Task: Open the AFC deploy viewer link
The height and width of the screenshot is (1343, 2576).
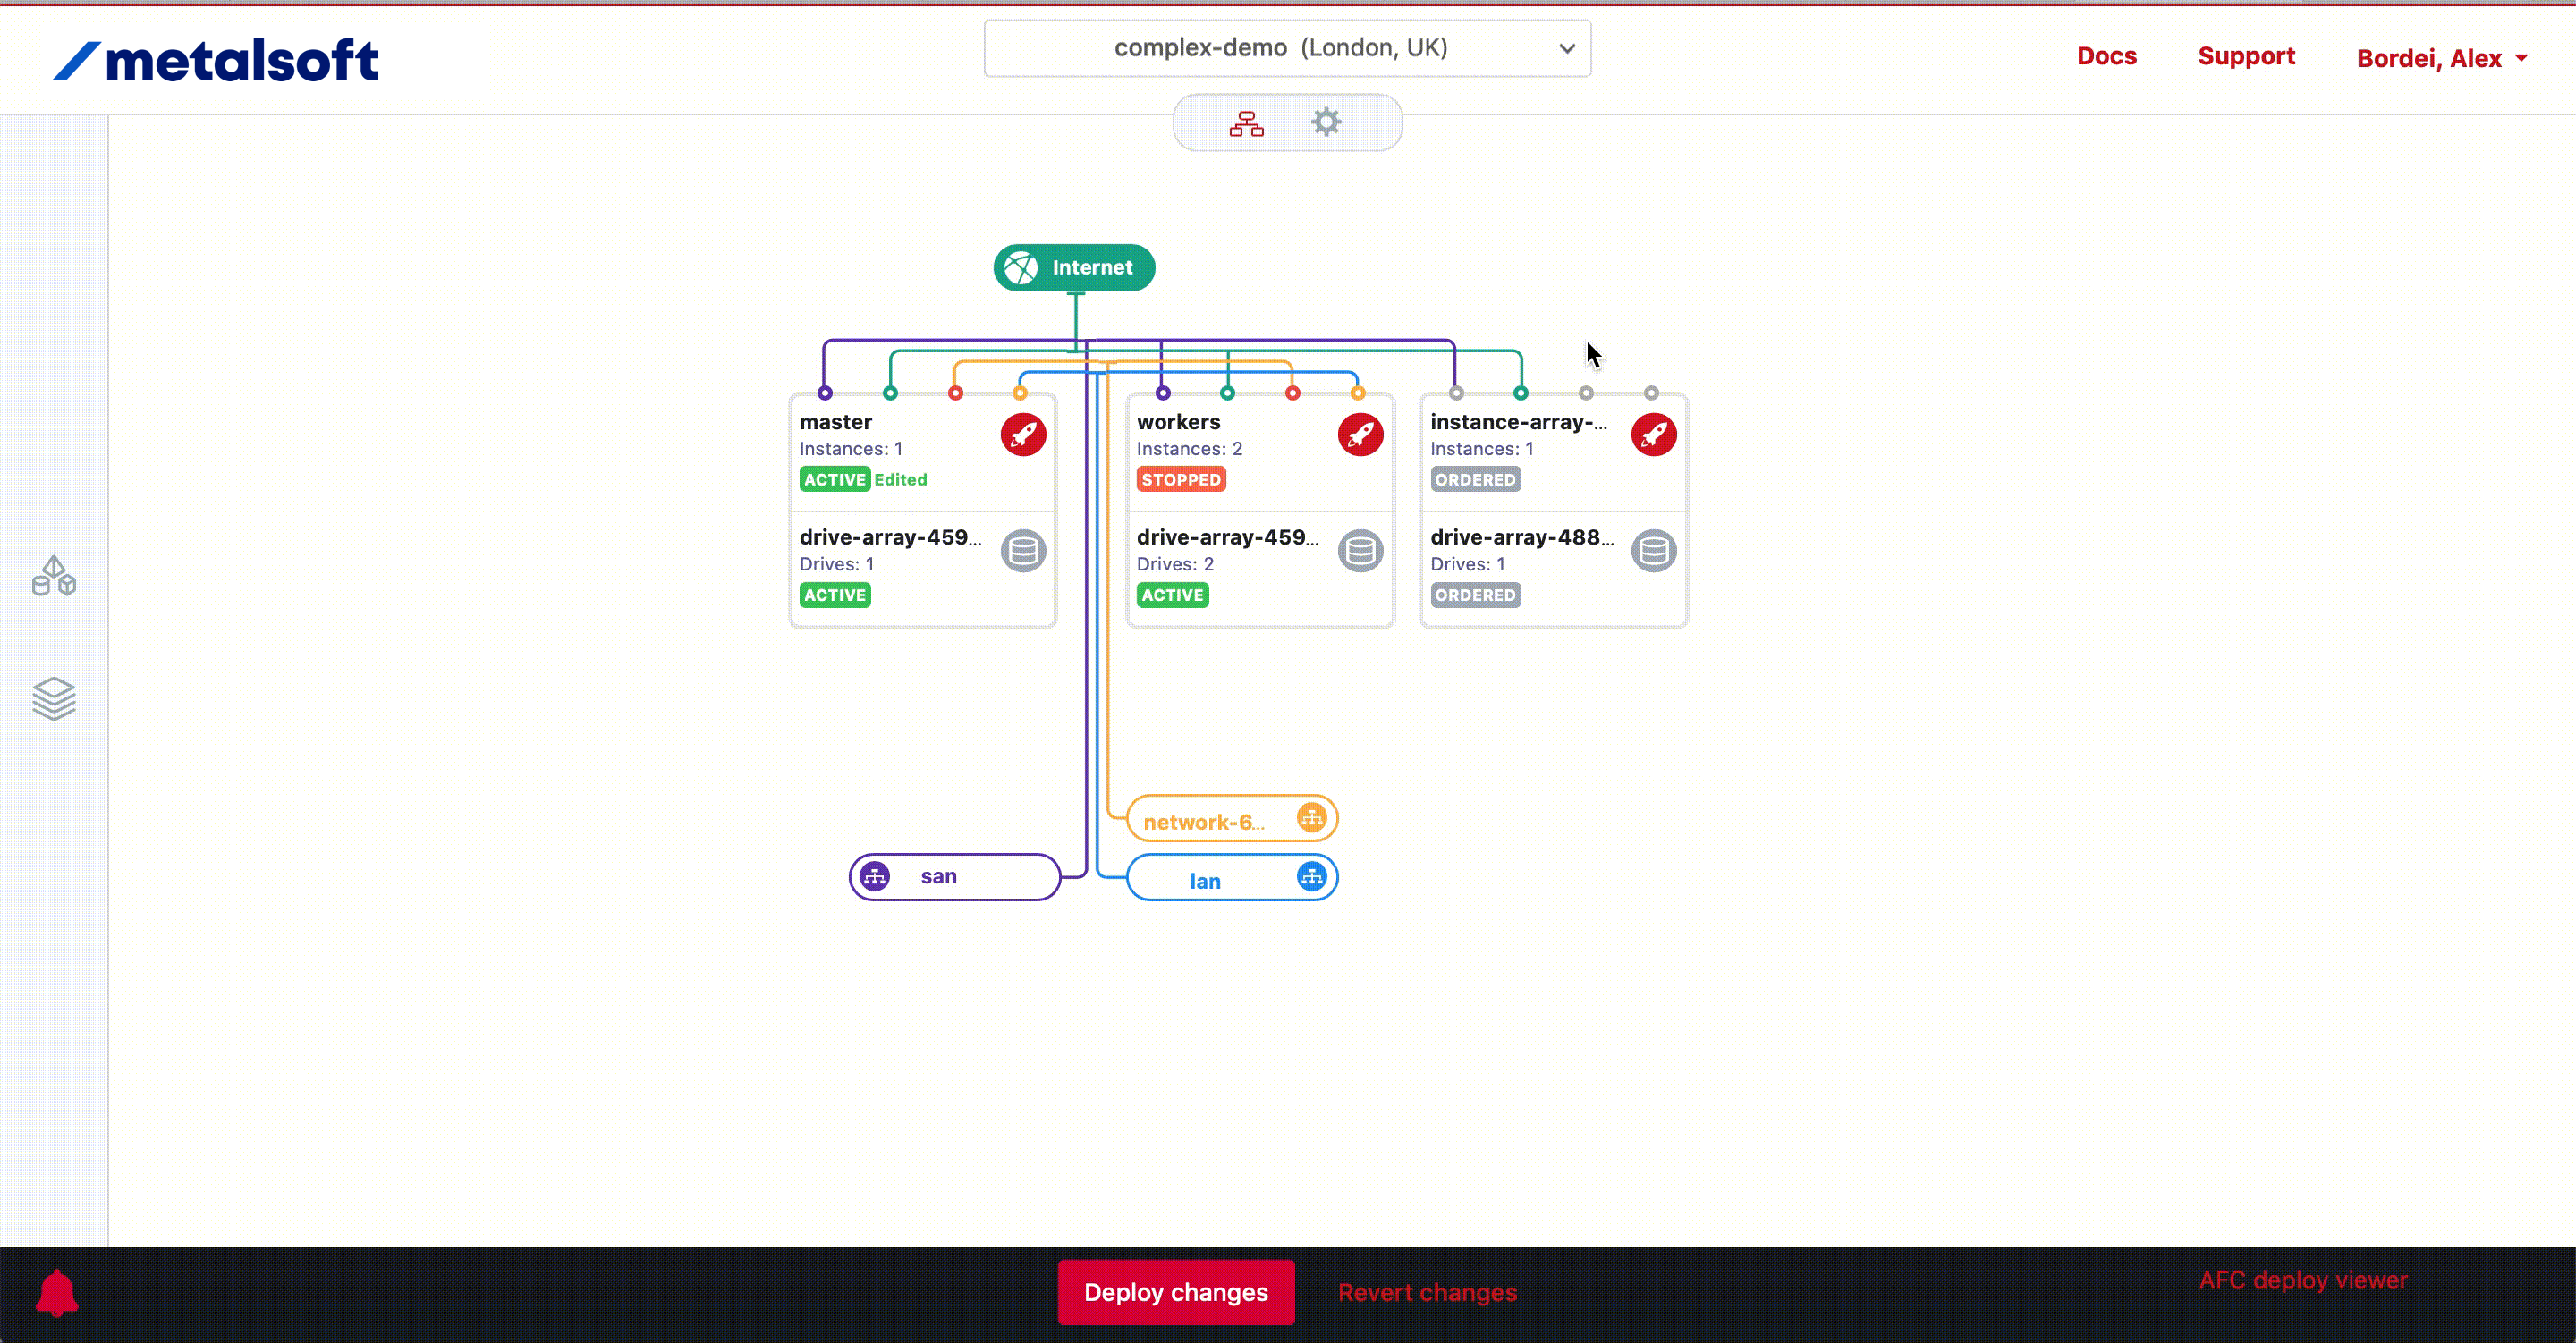Action: click(x=2302, y=1280)
